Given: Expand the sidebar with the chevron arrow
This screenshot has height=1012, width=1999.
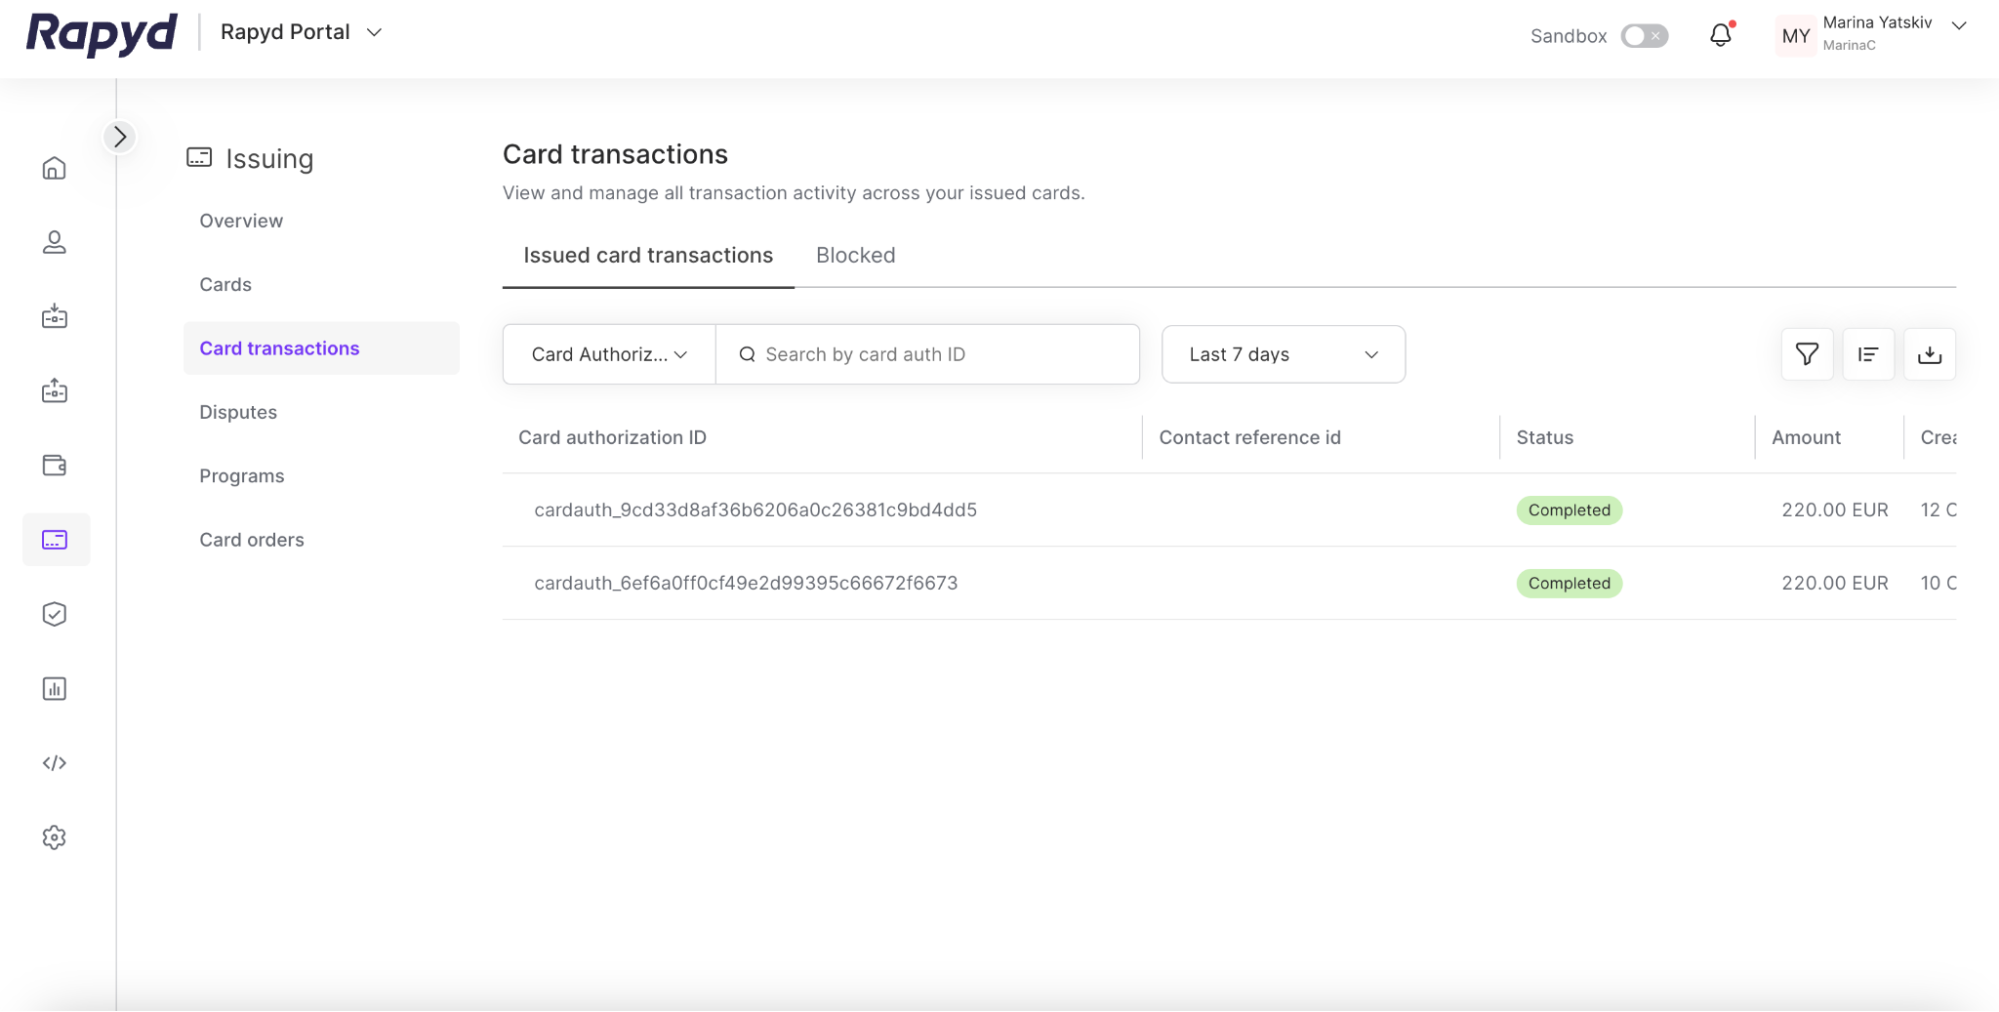Looking at the screenshot, I should point(120,136).
